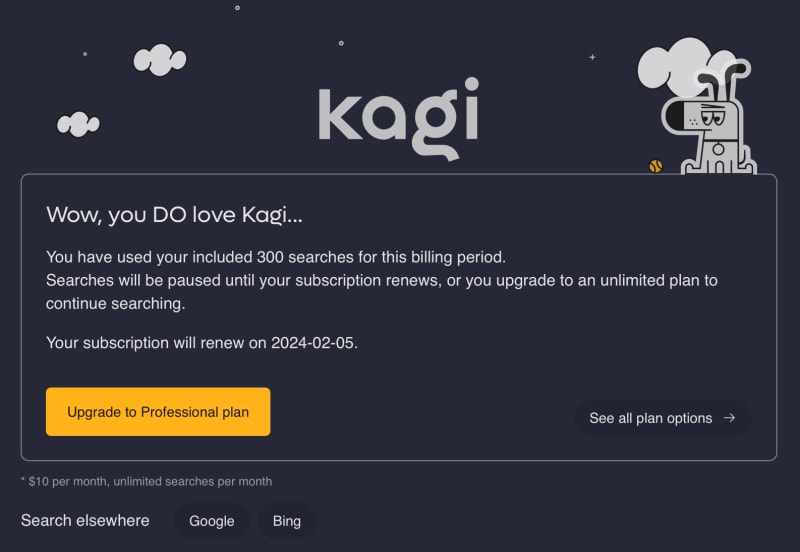Click the plus-shaped star near the dog
This screenshot has width=800, height=552.
click(592, 57)
